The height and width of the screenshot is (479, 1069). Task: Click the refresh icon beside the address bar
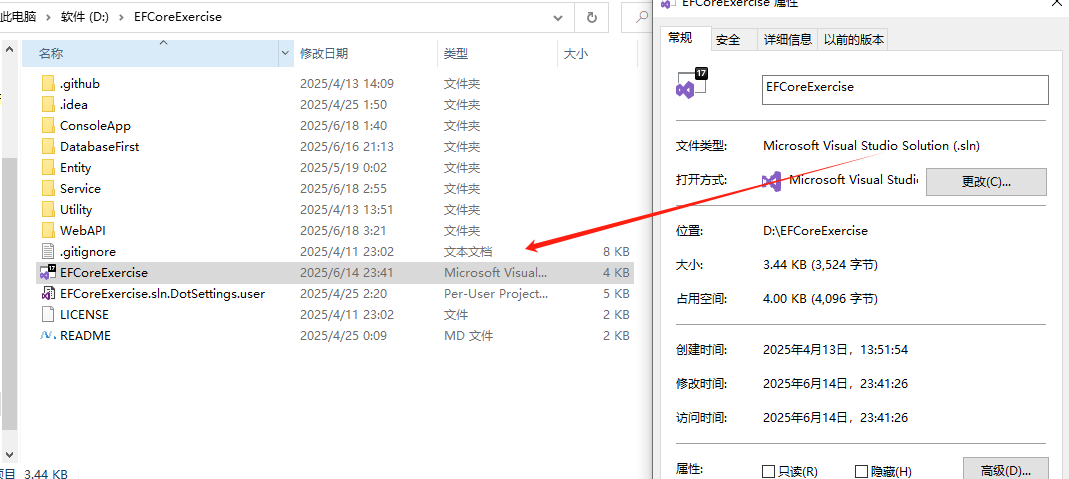tap(592, 17)
